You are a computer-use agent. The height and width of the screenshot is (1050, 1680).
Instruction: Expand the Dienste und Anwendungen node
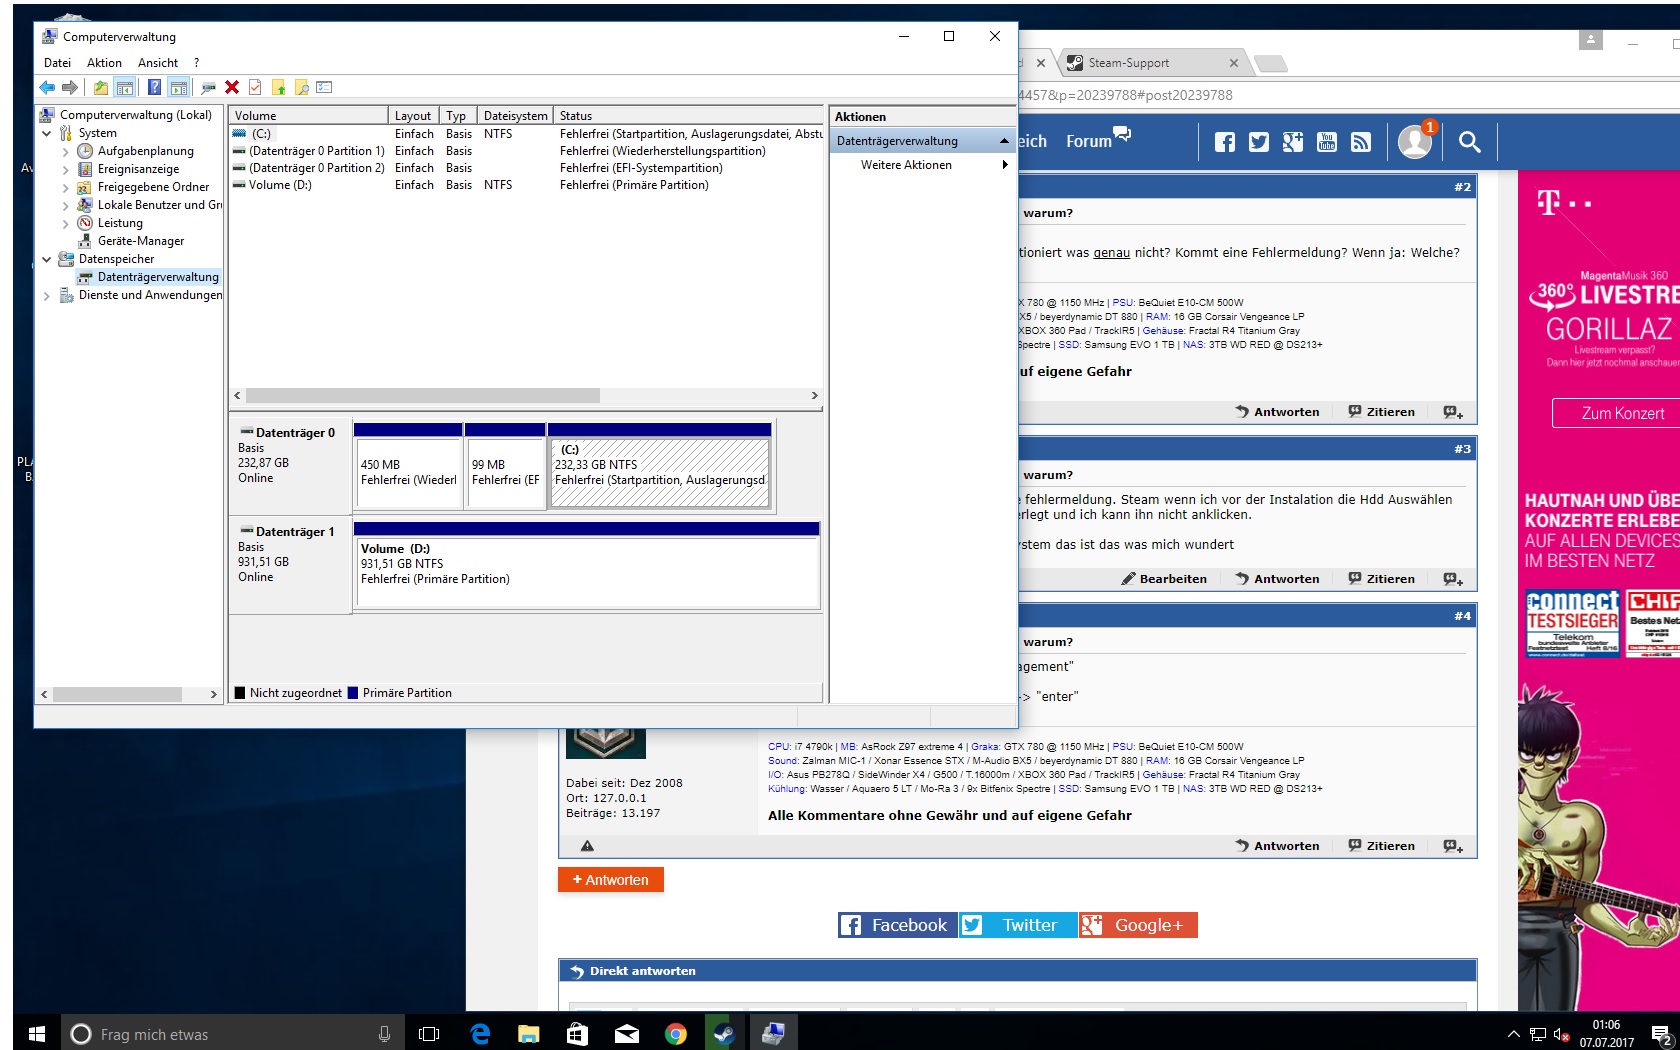pyautogui.click(x=46, y=295)
